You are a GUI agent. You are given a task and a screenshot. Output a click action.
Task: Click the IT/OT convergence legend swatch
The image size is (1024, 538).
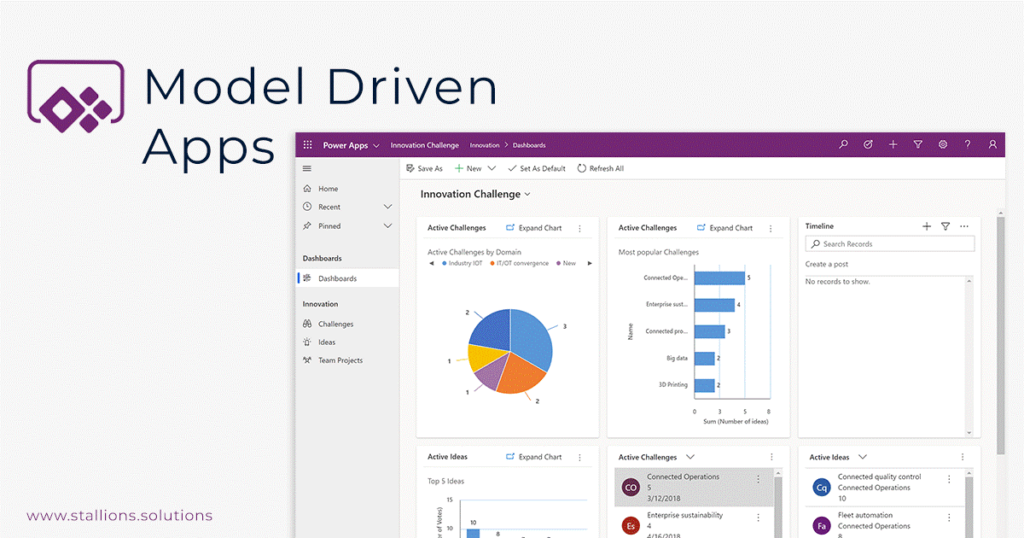point(492,264)
